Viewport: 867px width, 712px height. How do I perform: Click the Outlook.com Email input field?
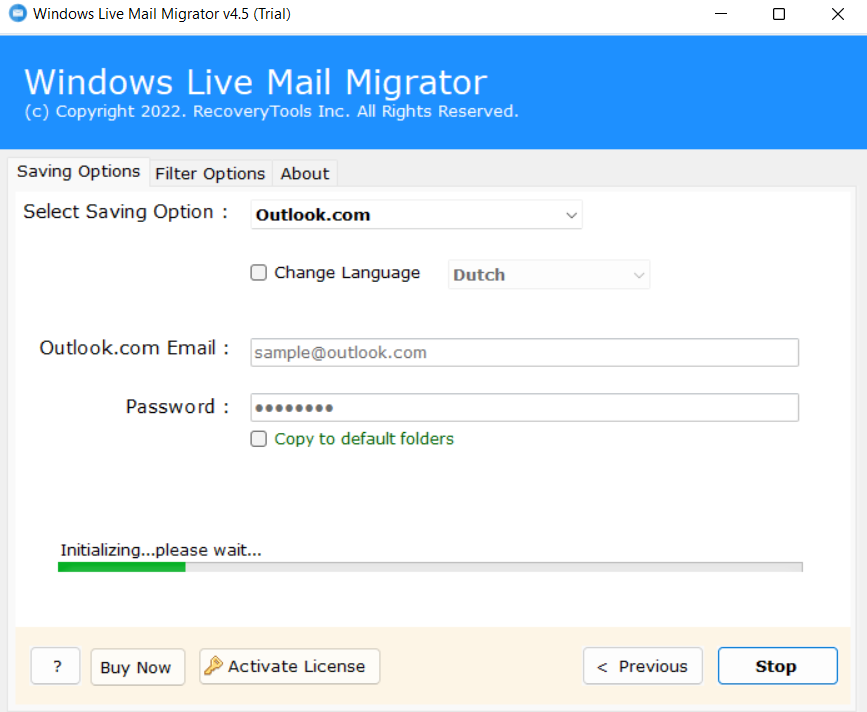point(524,353)
